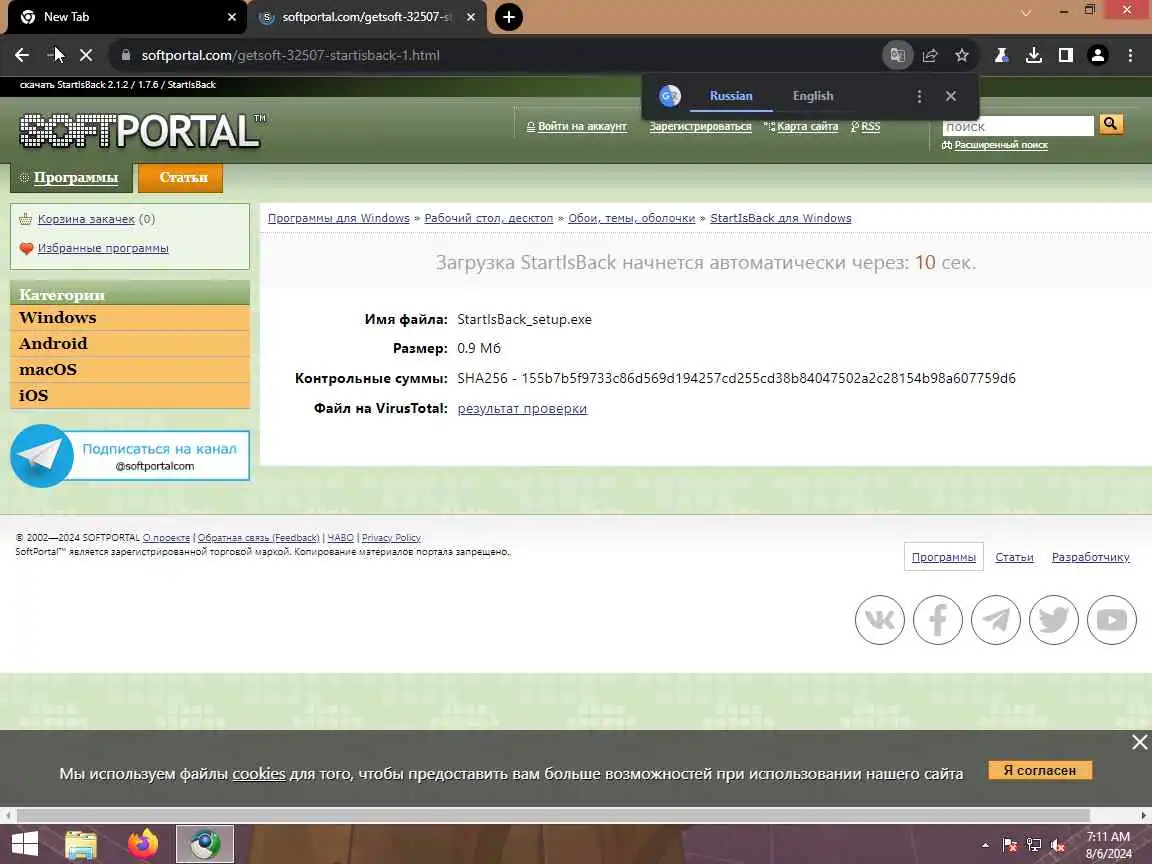Click the Я согласен cookie button
The height and width of the screenshot is (864, 1152).
coord(1040,770)
